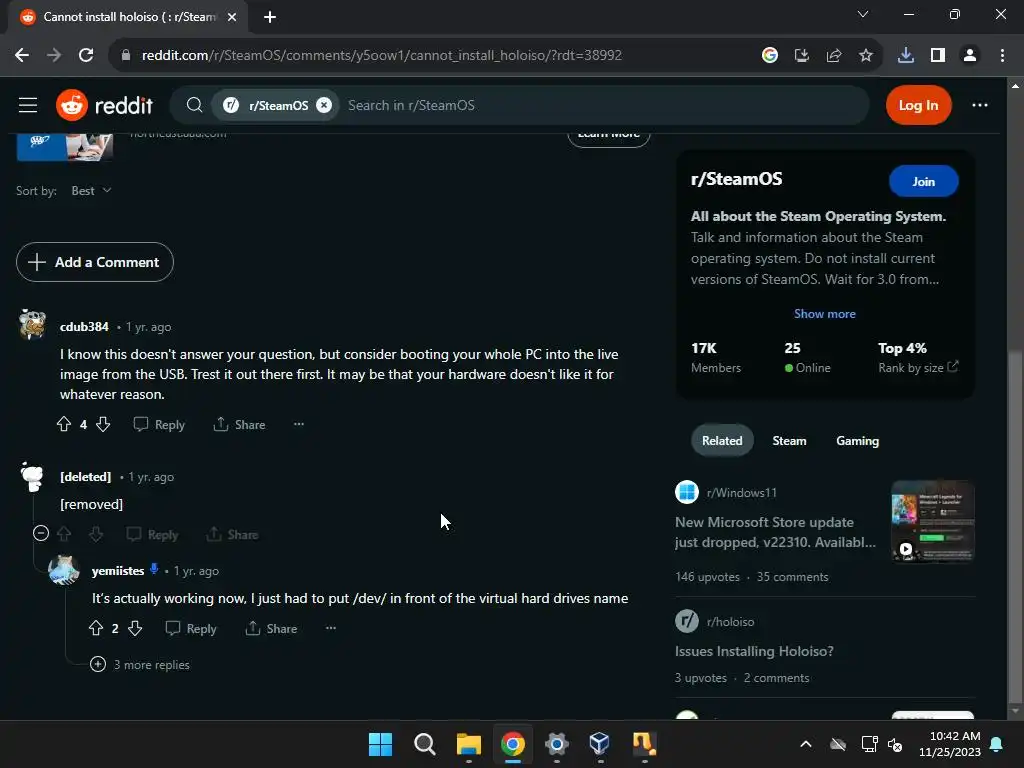The width and height of the screenshot is (1024, 768).
Task: Open more options on yemiistes' comment
Action: [330, 628]
